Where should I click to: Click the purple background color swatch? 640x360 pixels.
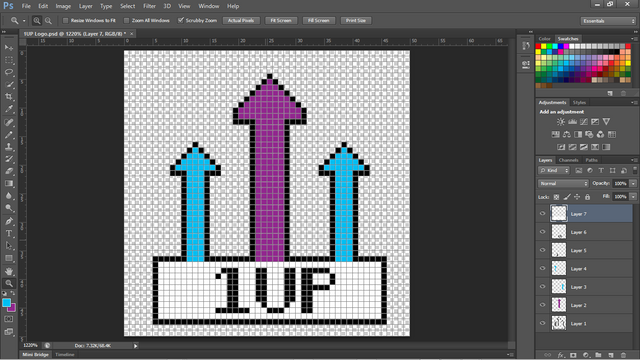(12, 308)
